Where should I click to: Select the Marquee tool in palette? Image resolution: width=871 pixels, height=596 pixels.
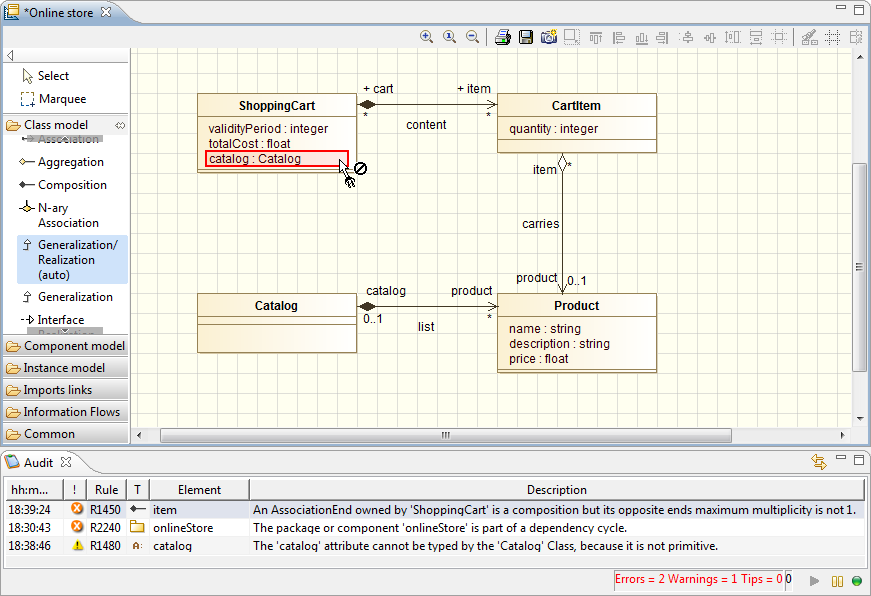(x=61, y=99)
